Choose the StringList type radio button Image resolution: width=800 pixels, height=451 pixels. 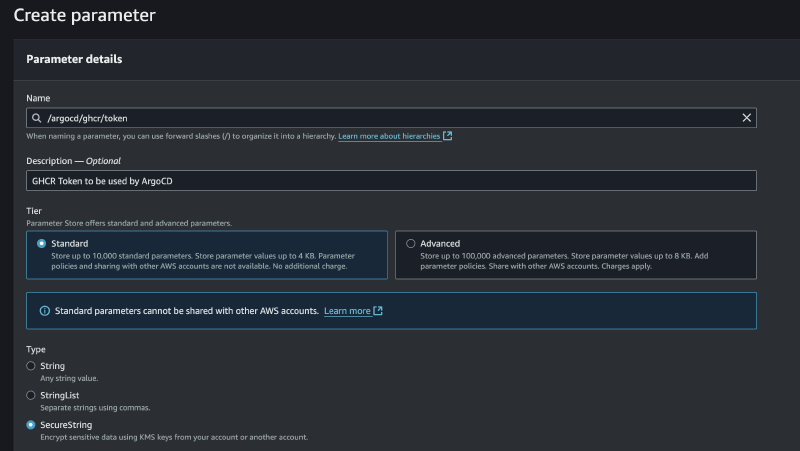pyautogui.click(x=31, y=395)
